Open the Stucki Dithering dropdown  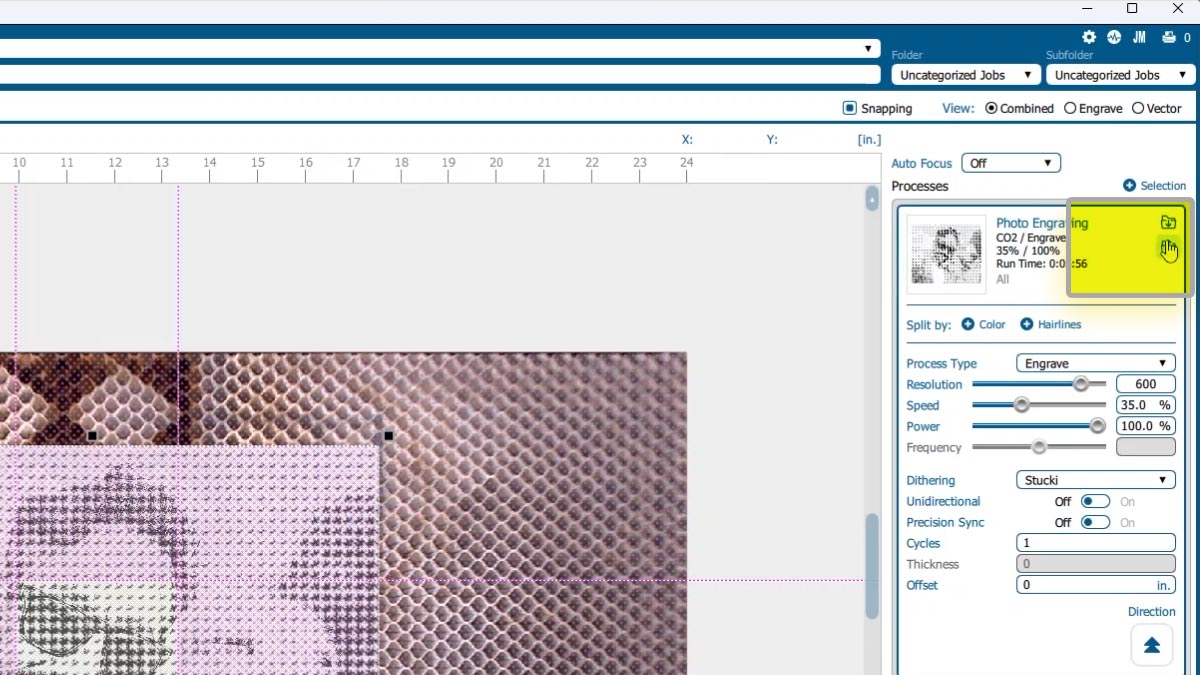(x=1094, y=479)
